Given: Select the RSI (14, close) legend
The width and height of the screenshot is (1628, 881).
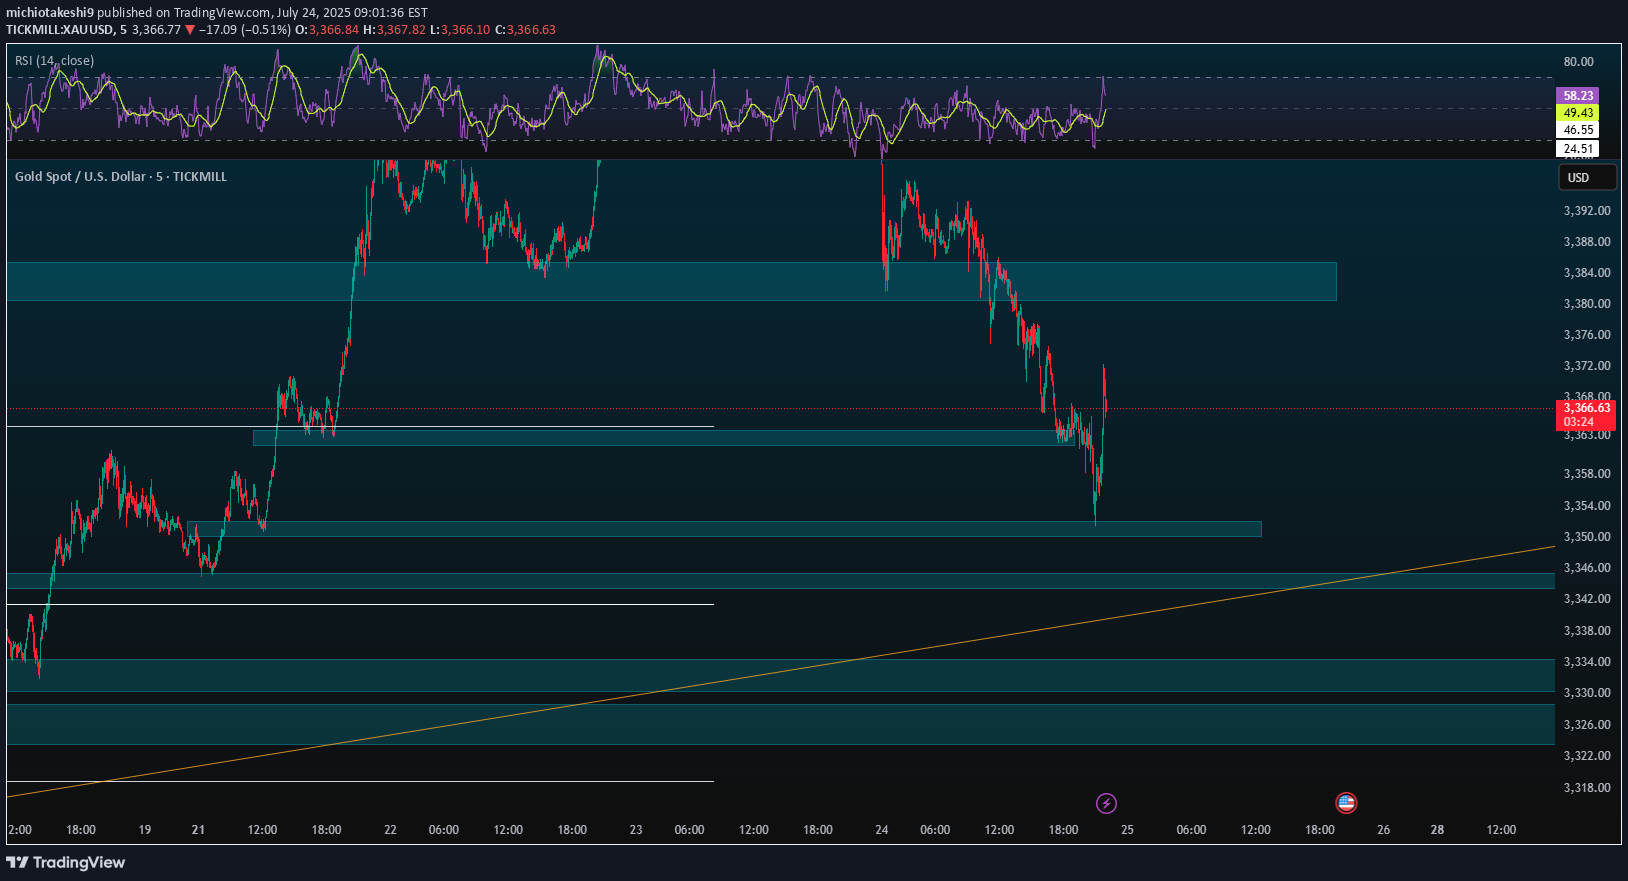Looking at the screenshot, I should pos(55,61).
